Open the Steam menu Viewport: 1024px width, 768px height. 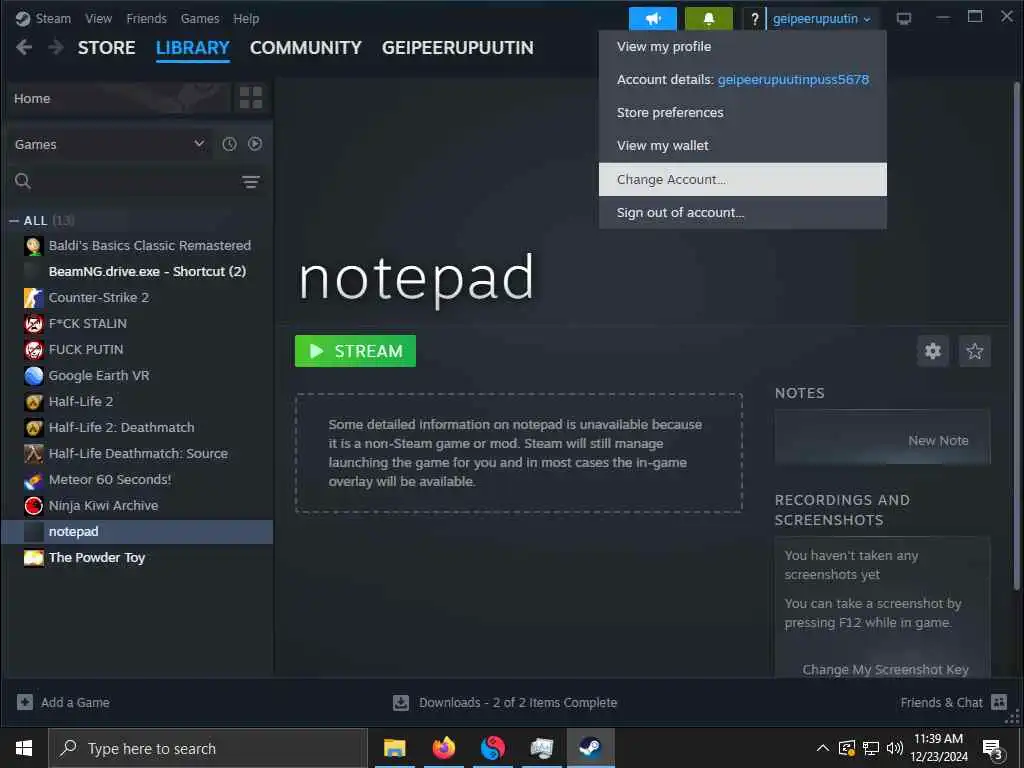pos(53,18)
